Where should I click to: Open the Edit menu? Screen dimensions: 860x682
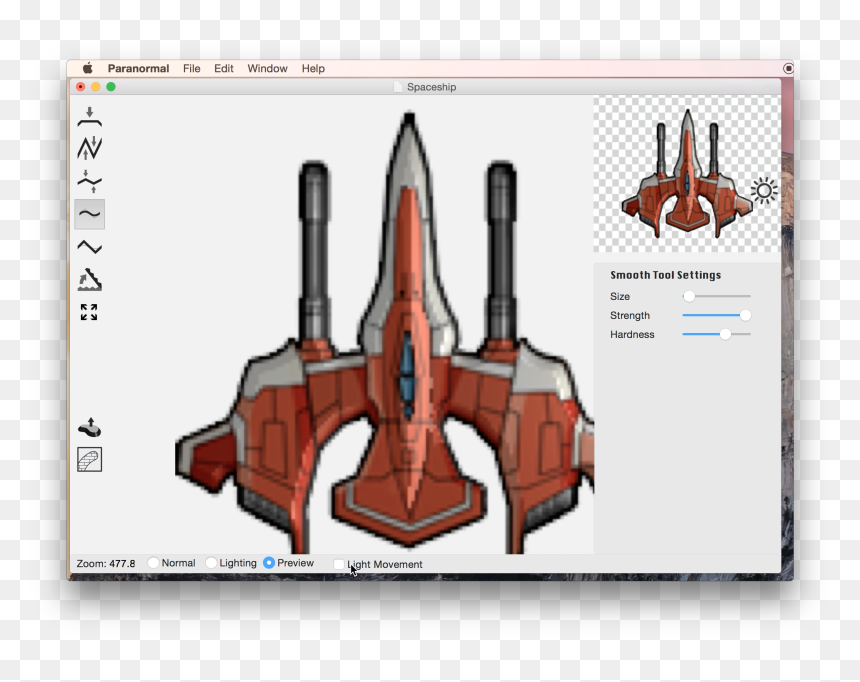coord(224,69)
